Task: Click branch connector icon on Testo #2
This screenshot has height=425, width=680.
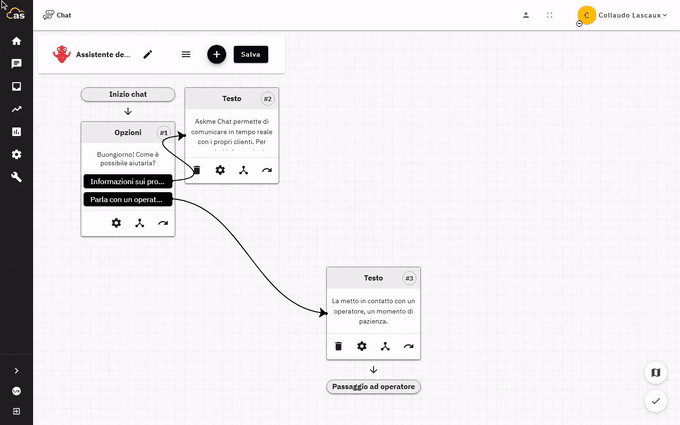Action: 244,170
